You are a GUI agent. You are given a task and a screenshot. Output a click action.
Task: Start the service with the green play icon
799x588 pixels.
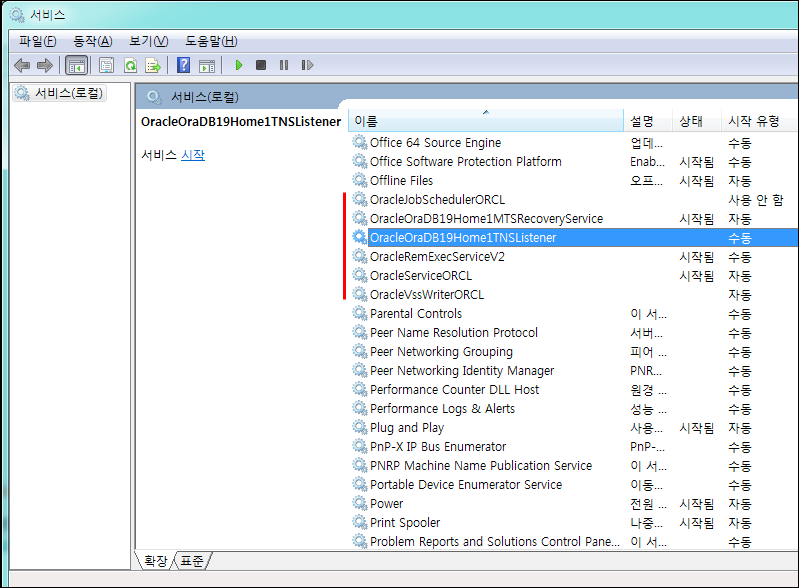coord(238,65)
